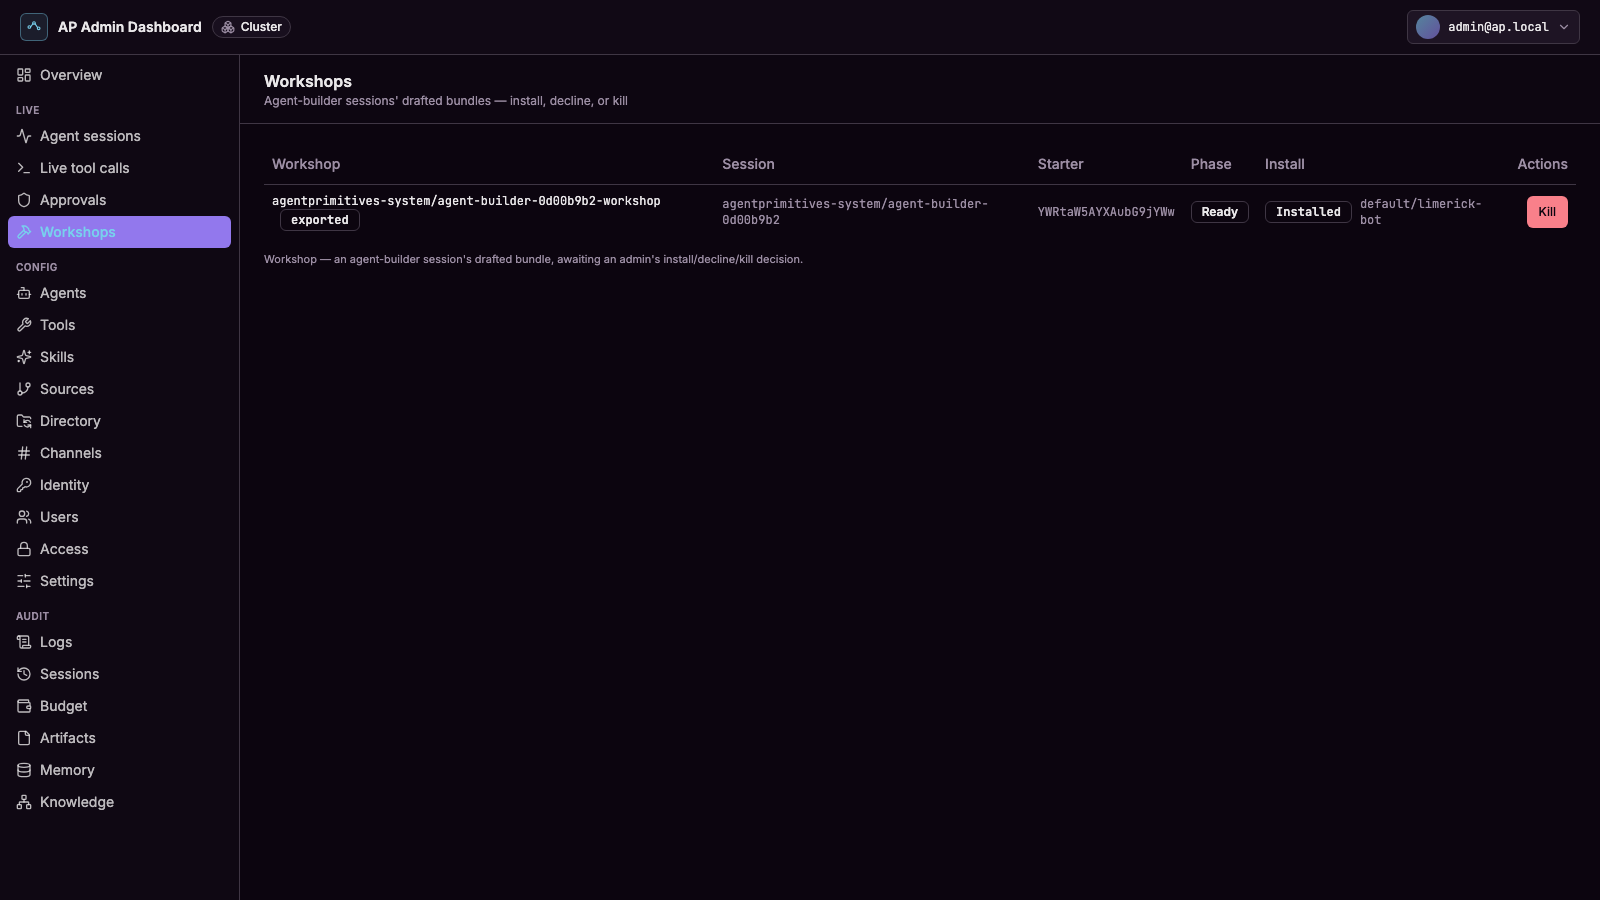Click the session cell agentprimitives-system/agent-builder-0d00b9b2
This screenshot has height=900, width=1600.
point(855,212)
